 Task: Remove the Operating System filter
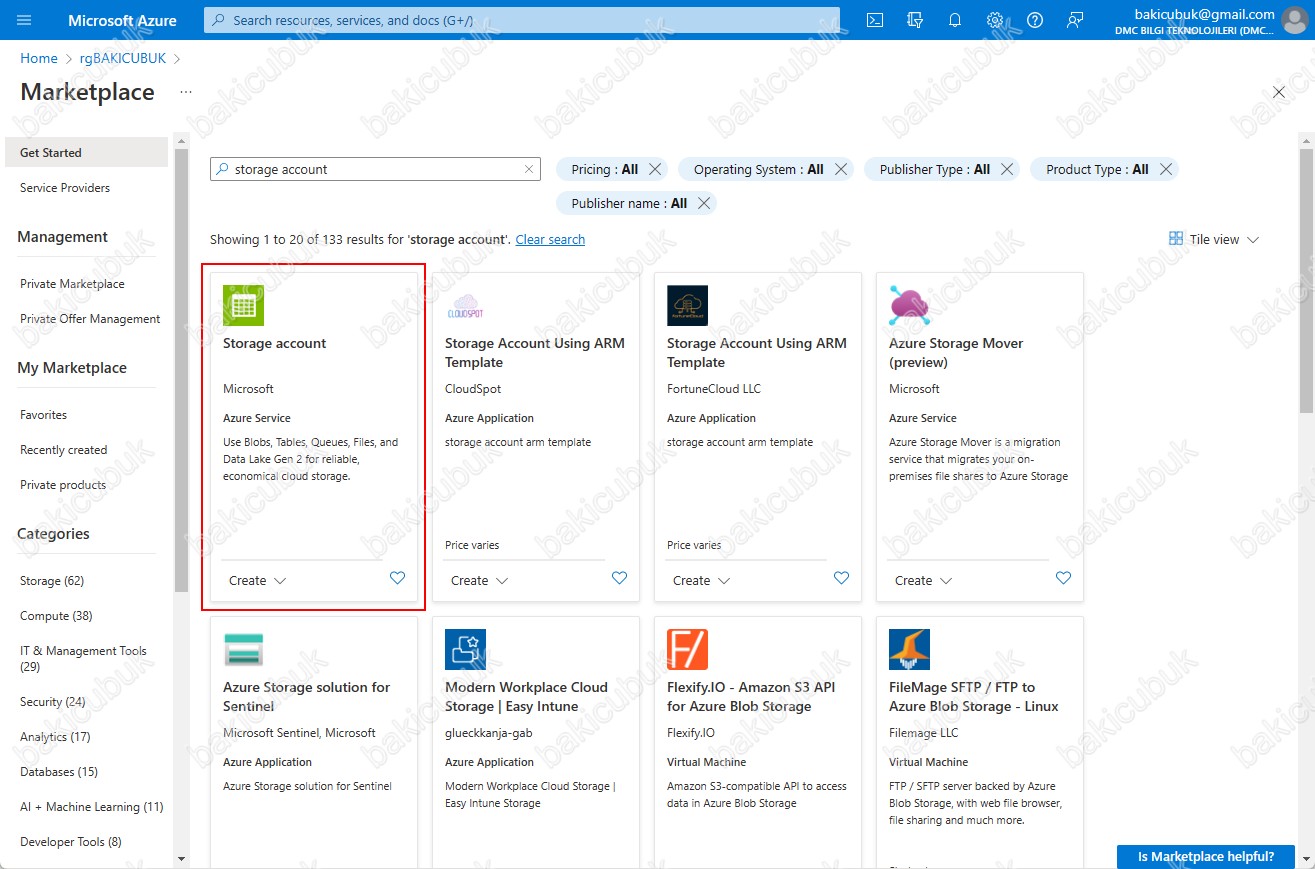click(x=841, y=169)
